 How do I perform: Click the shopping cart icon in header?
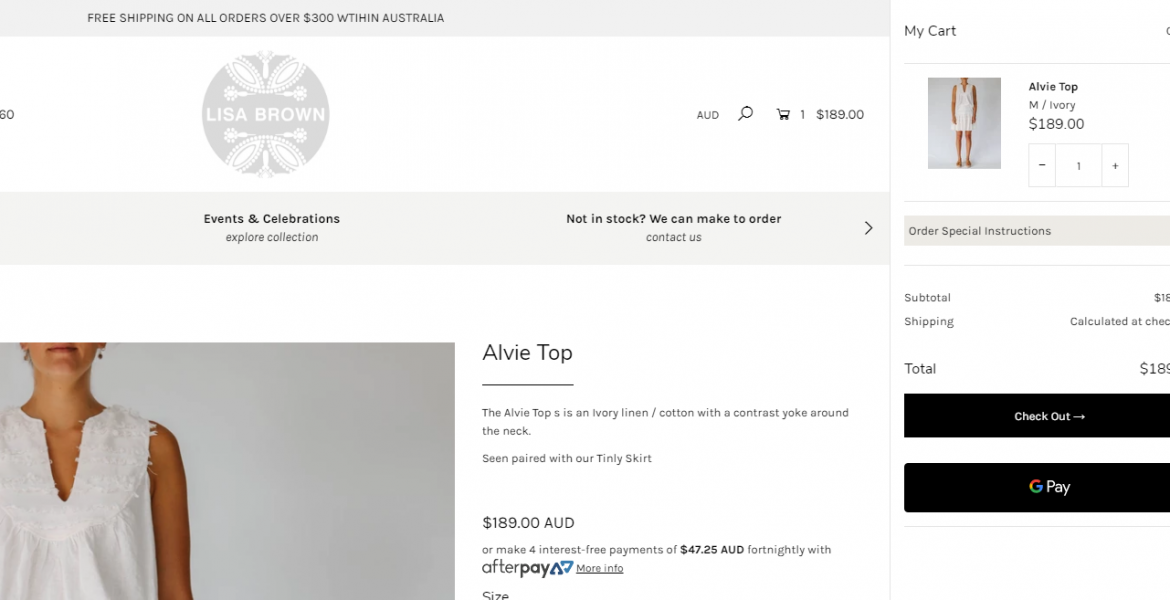783,115
